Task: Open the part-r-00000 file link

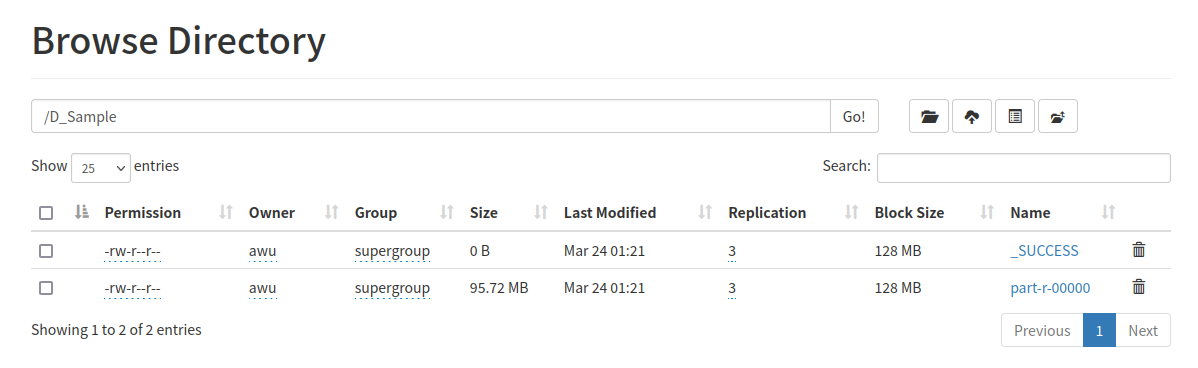Action: (1050, 288)
